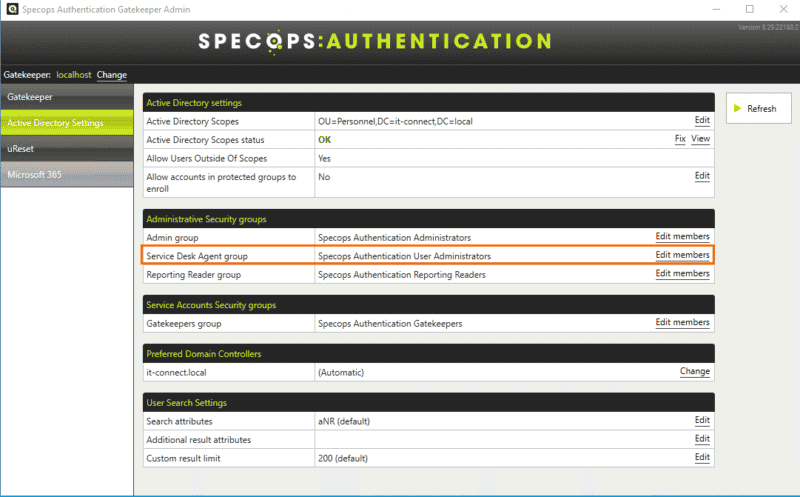Maximize the Gatekeeper Admin window
The width and height of the screenshot is (800, 497).
[x=749, y=9]
